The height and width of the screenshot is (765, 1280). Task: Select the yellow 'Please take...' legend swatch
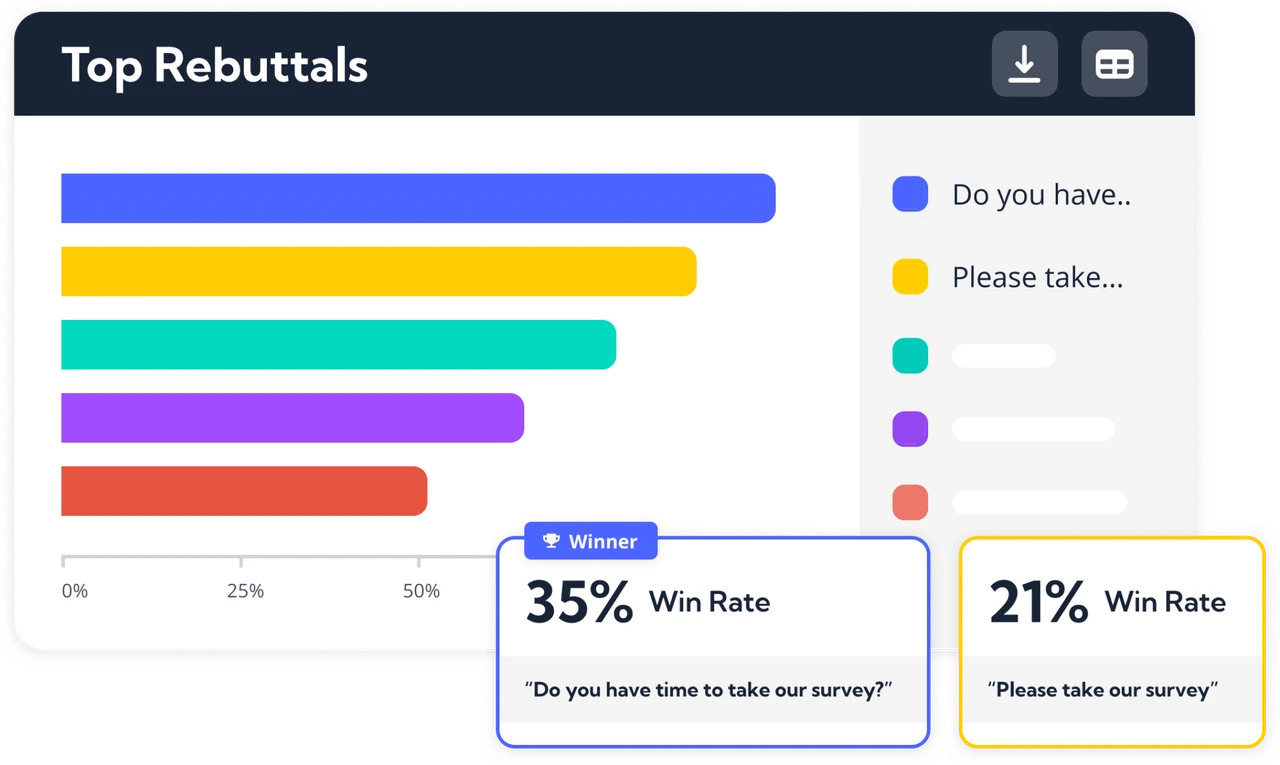[x=910, y=276]
